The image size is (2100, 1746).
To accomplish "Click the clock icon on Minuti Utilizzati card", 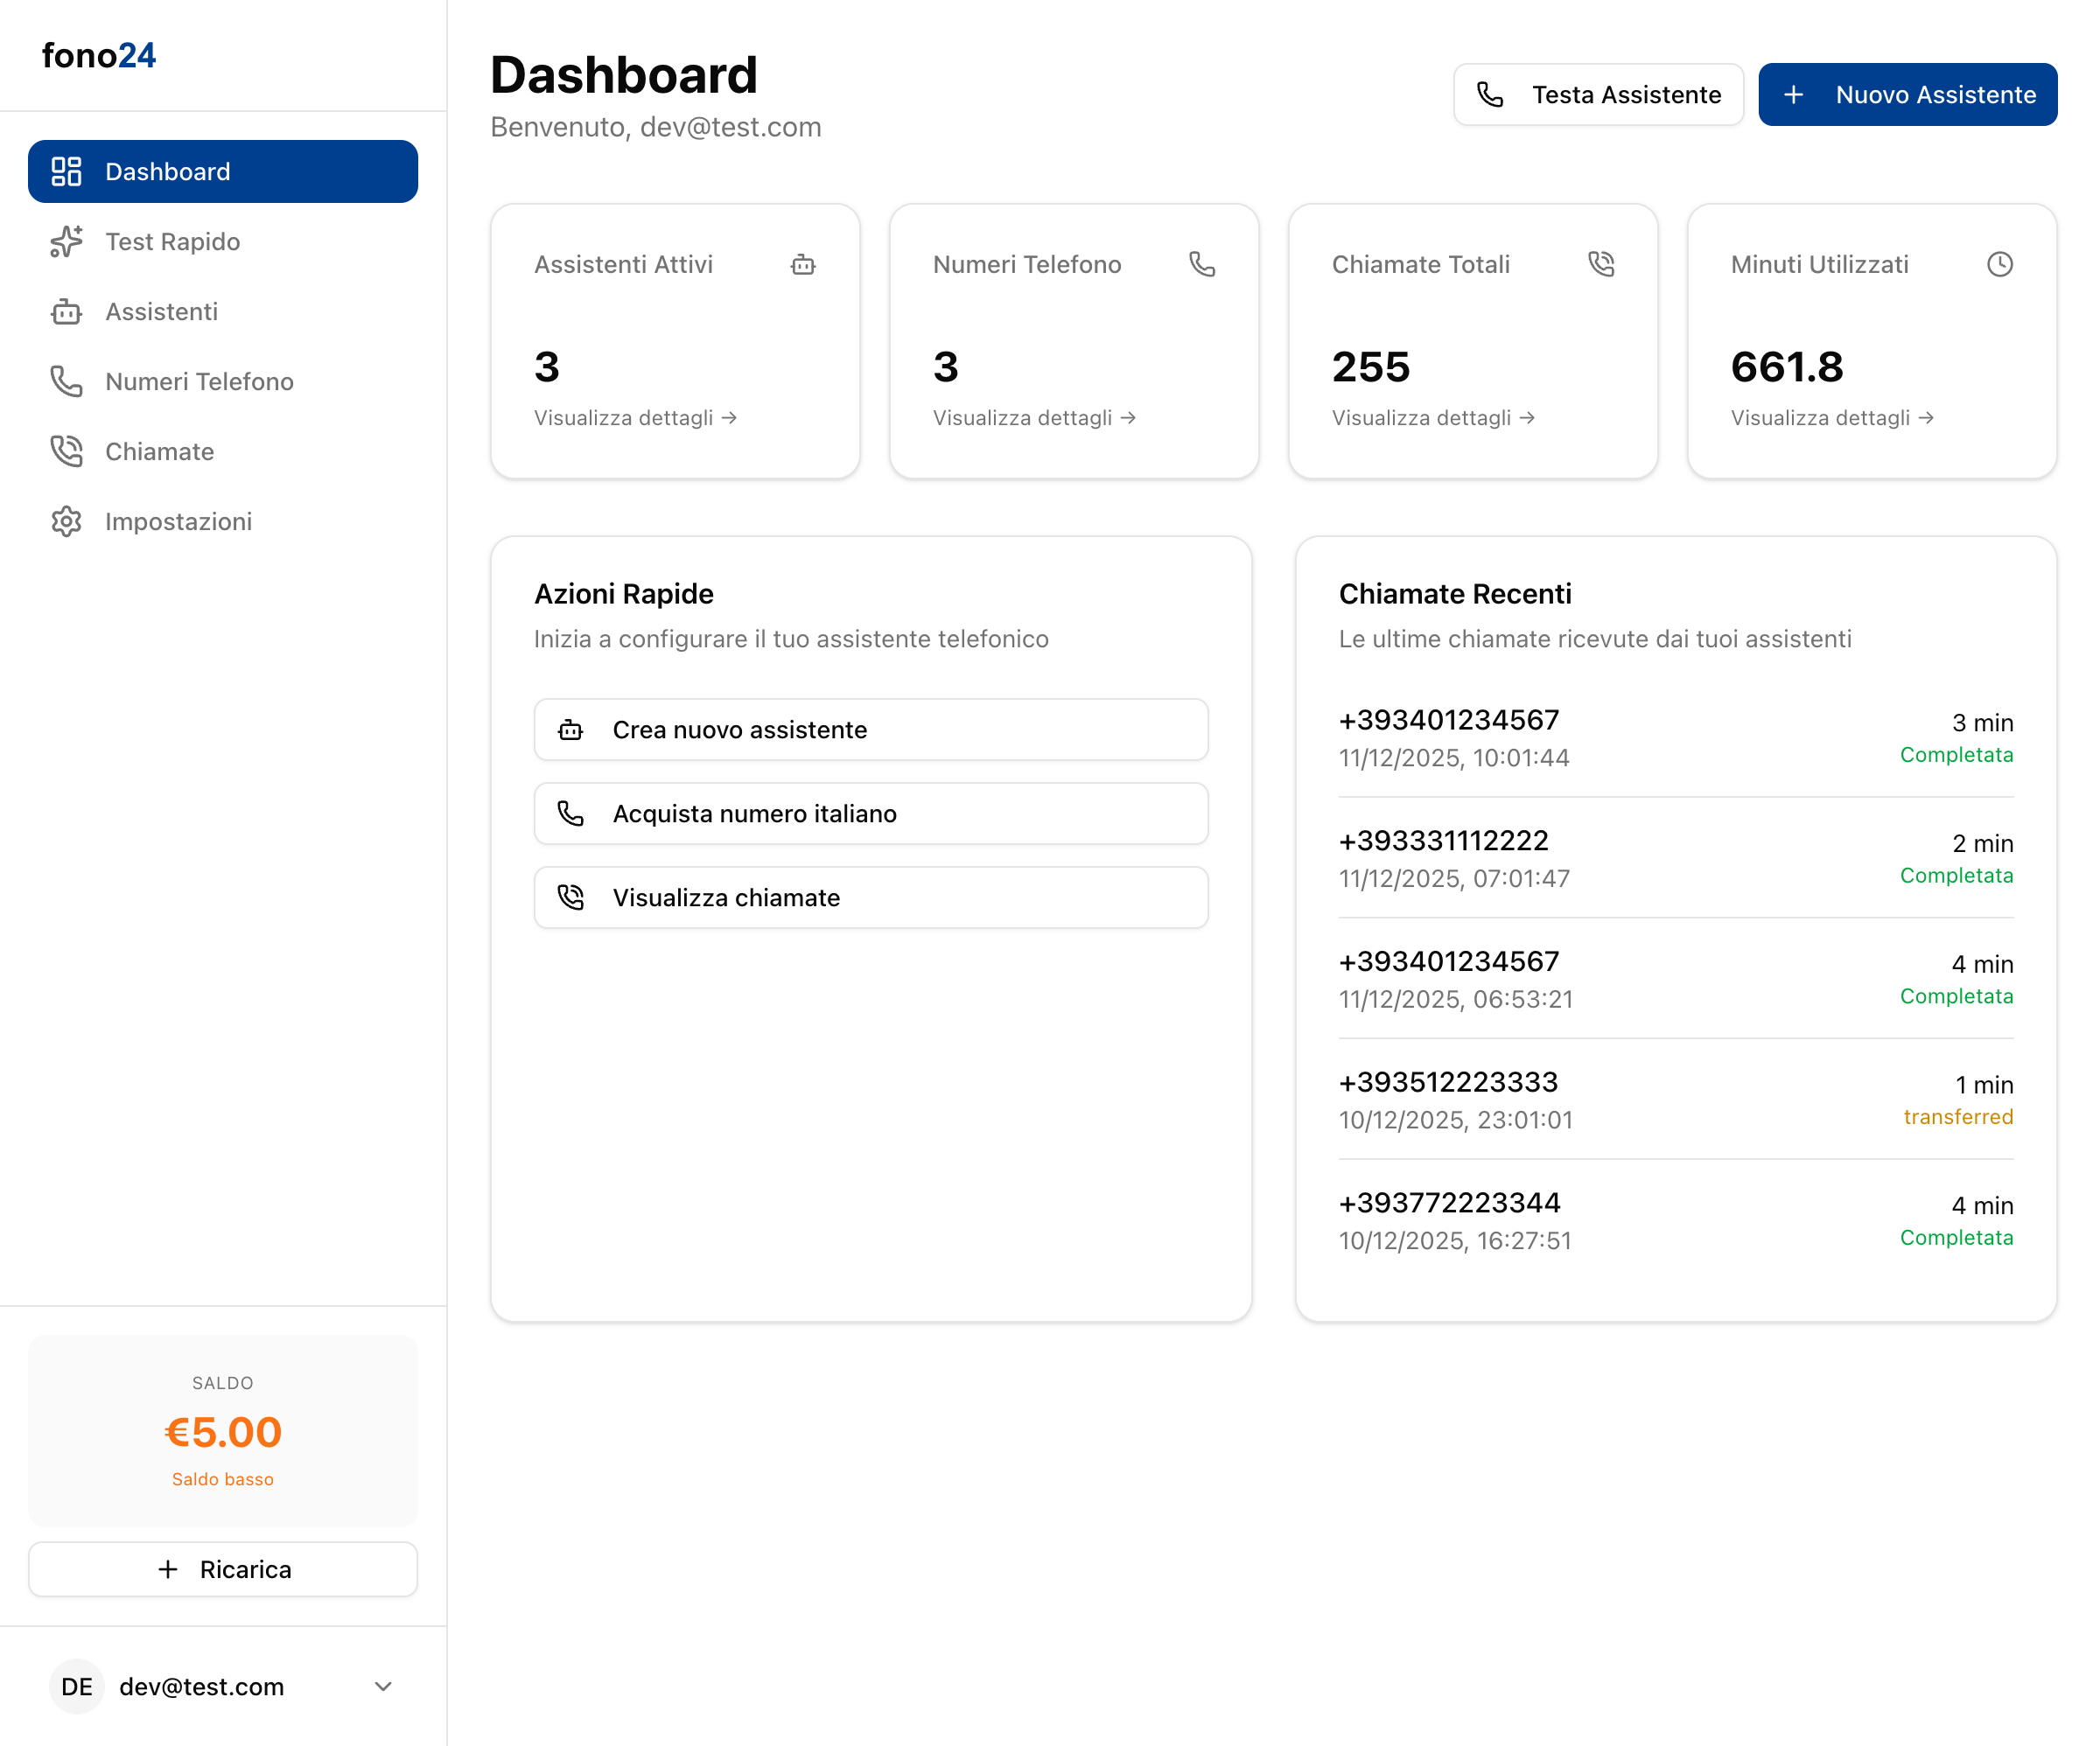I will [2000, 264].
